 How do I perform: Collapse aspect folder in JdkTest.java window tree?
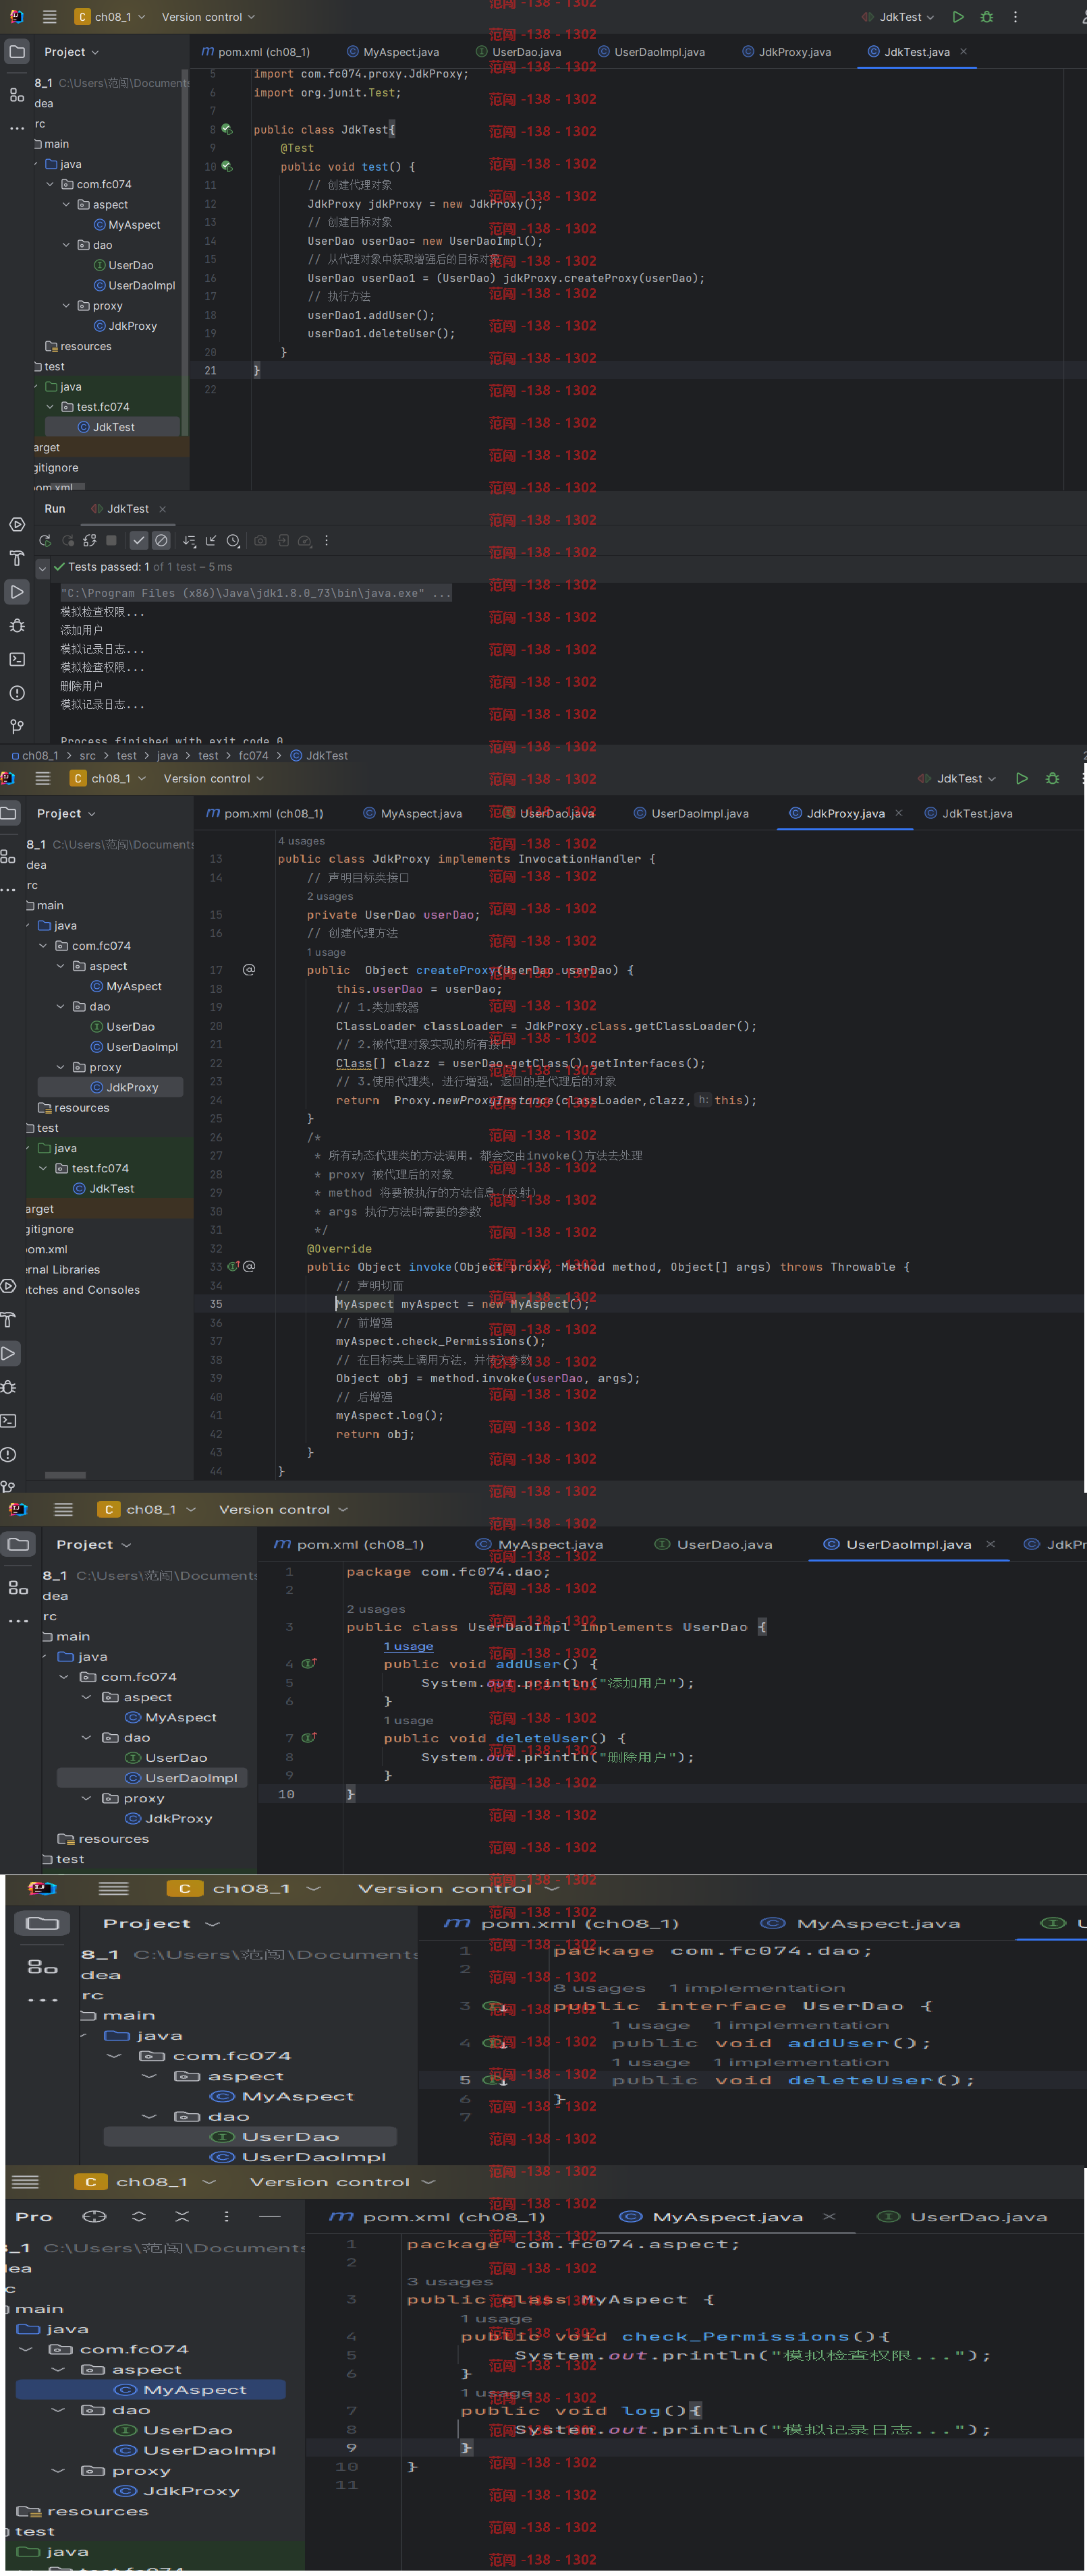pyautogui.click(x=67, y=205)
